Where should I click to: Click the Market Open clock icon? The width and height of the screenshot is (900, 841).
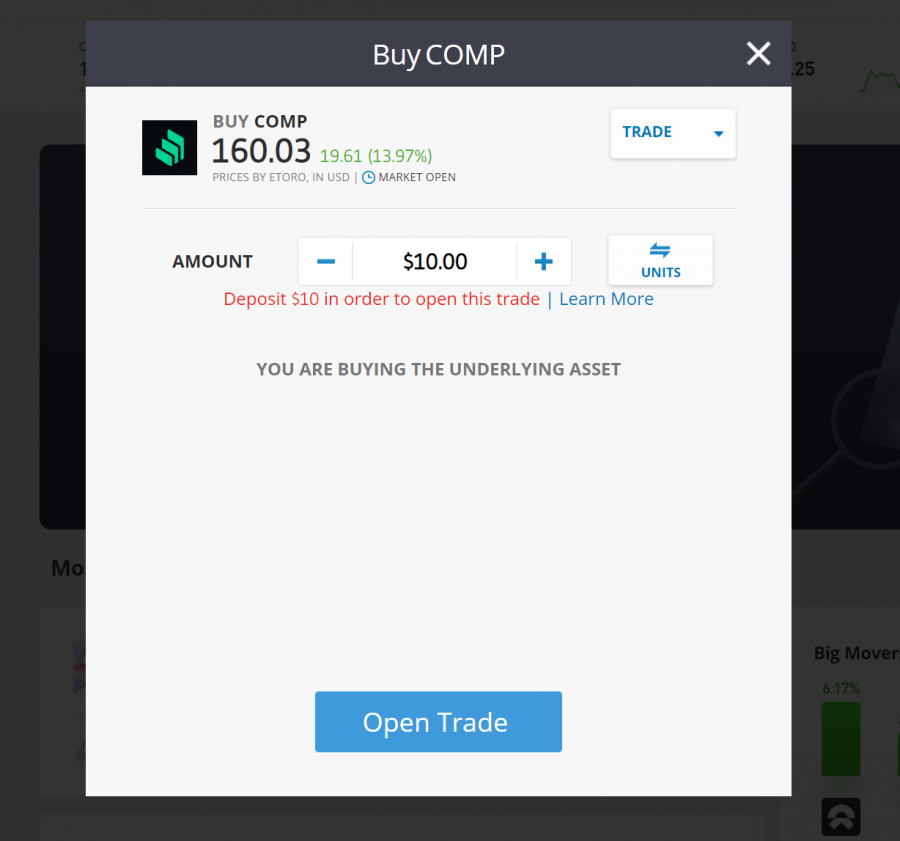coord(368,177)
